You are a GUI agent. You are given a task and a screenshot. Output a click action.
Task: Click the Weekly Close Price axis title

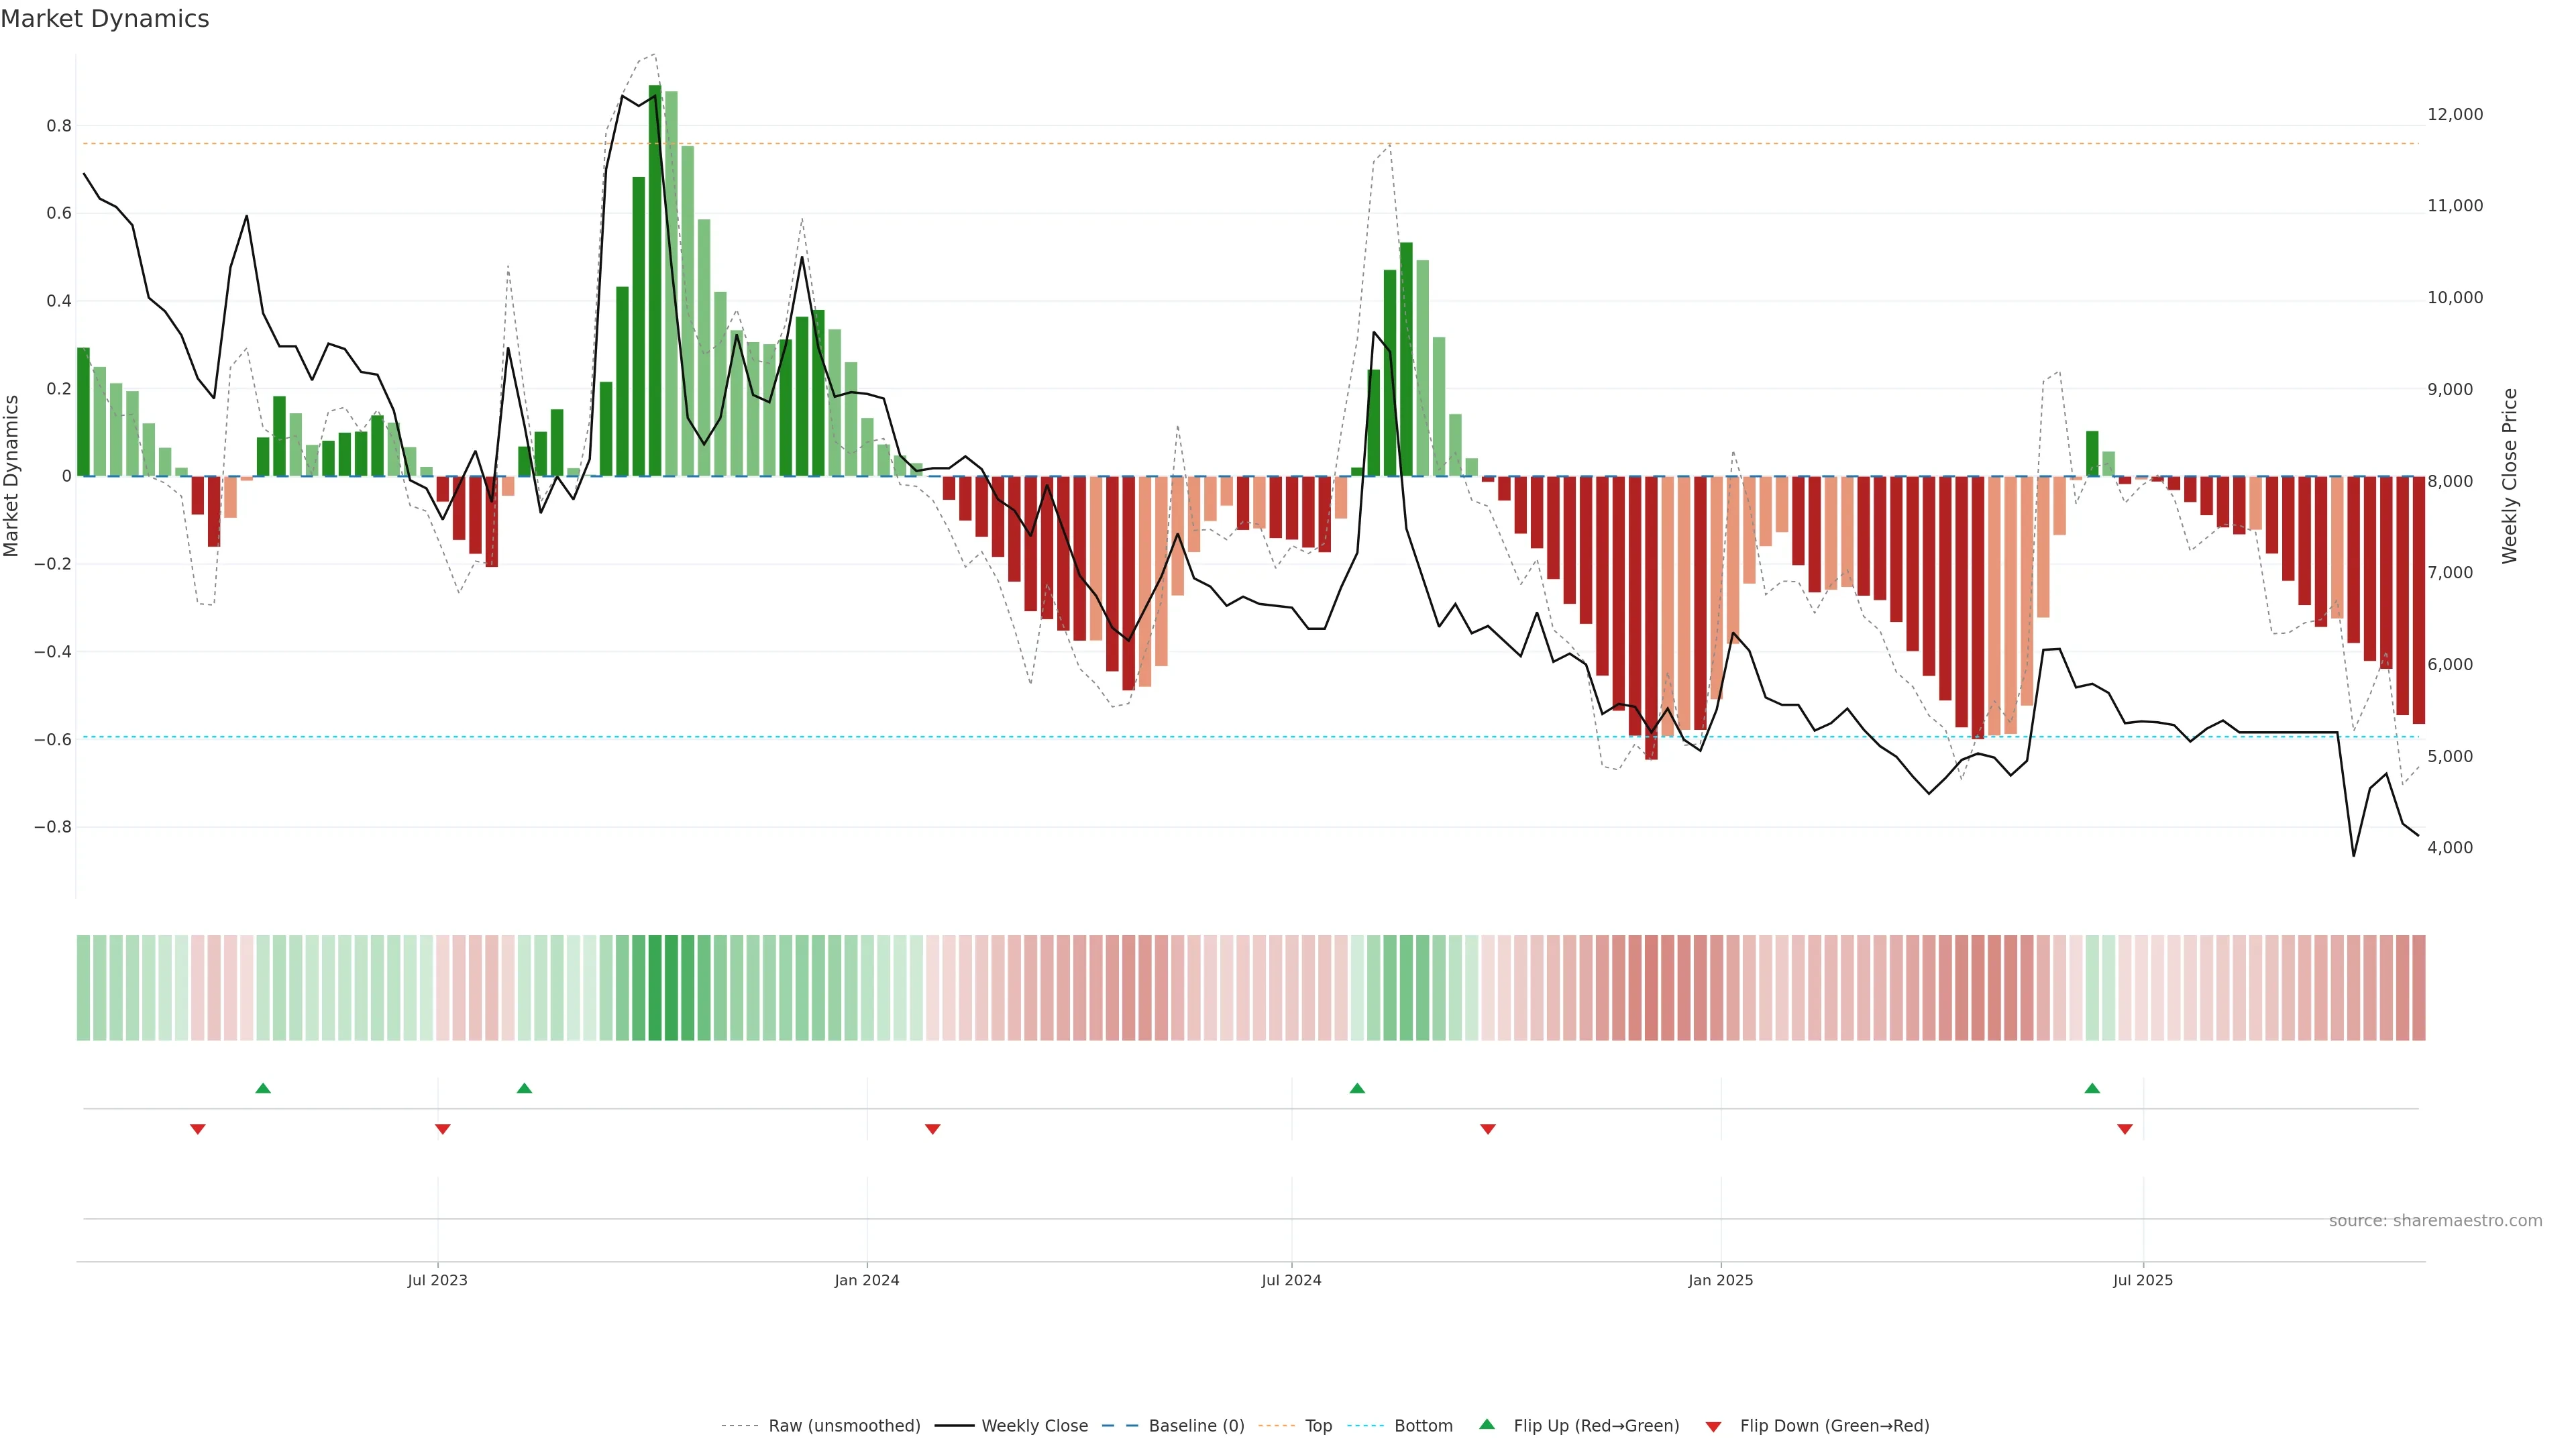click(x=2509, y=476)
